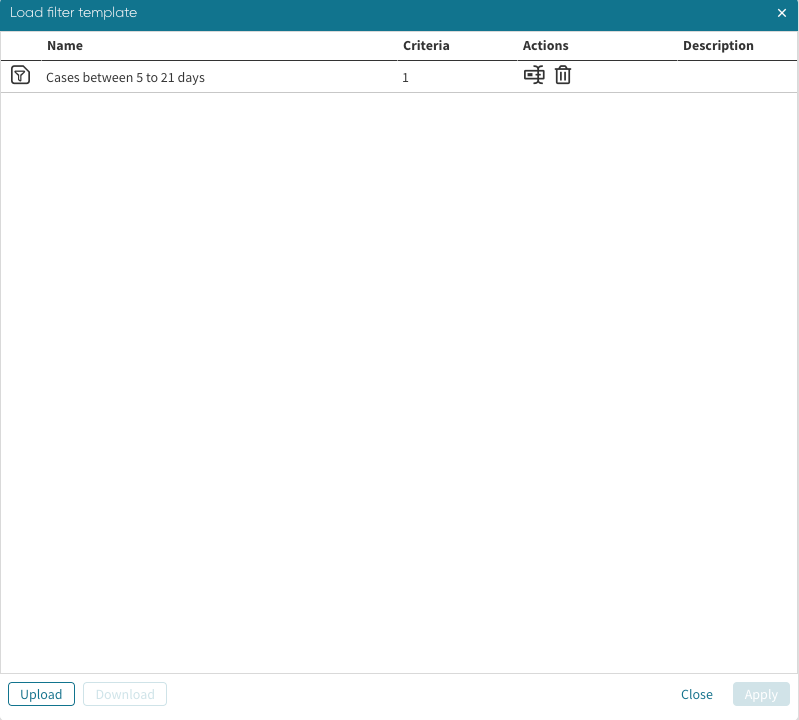Apply the selected filter template
Image resolution: width=799 pixels, height=720 pixels.
(760, 694)
